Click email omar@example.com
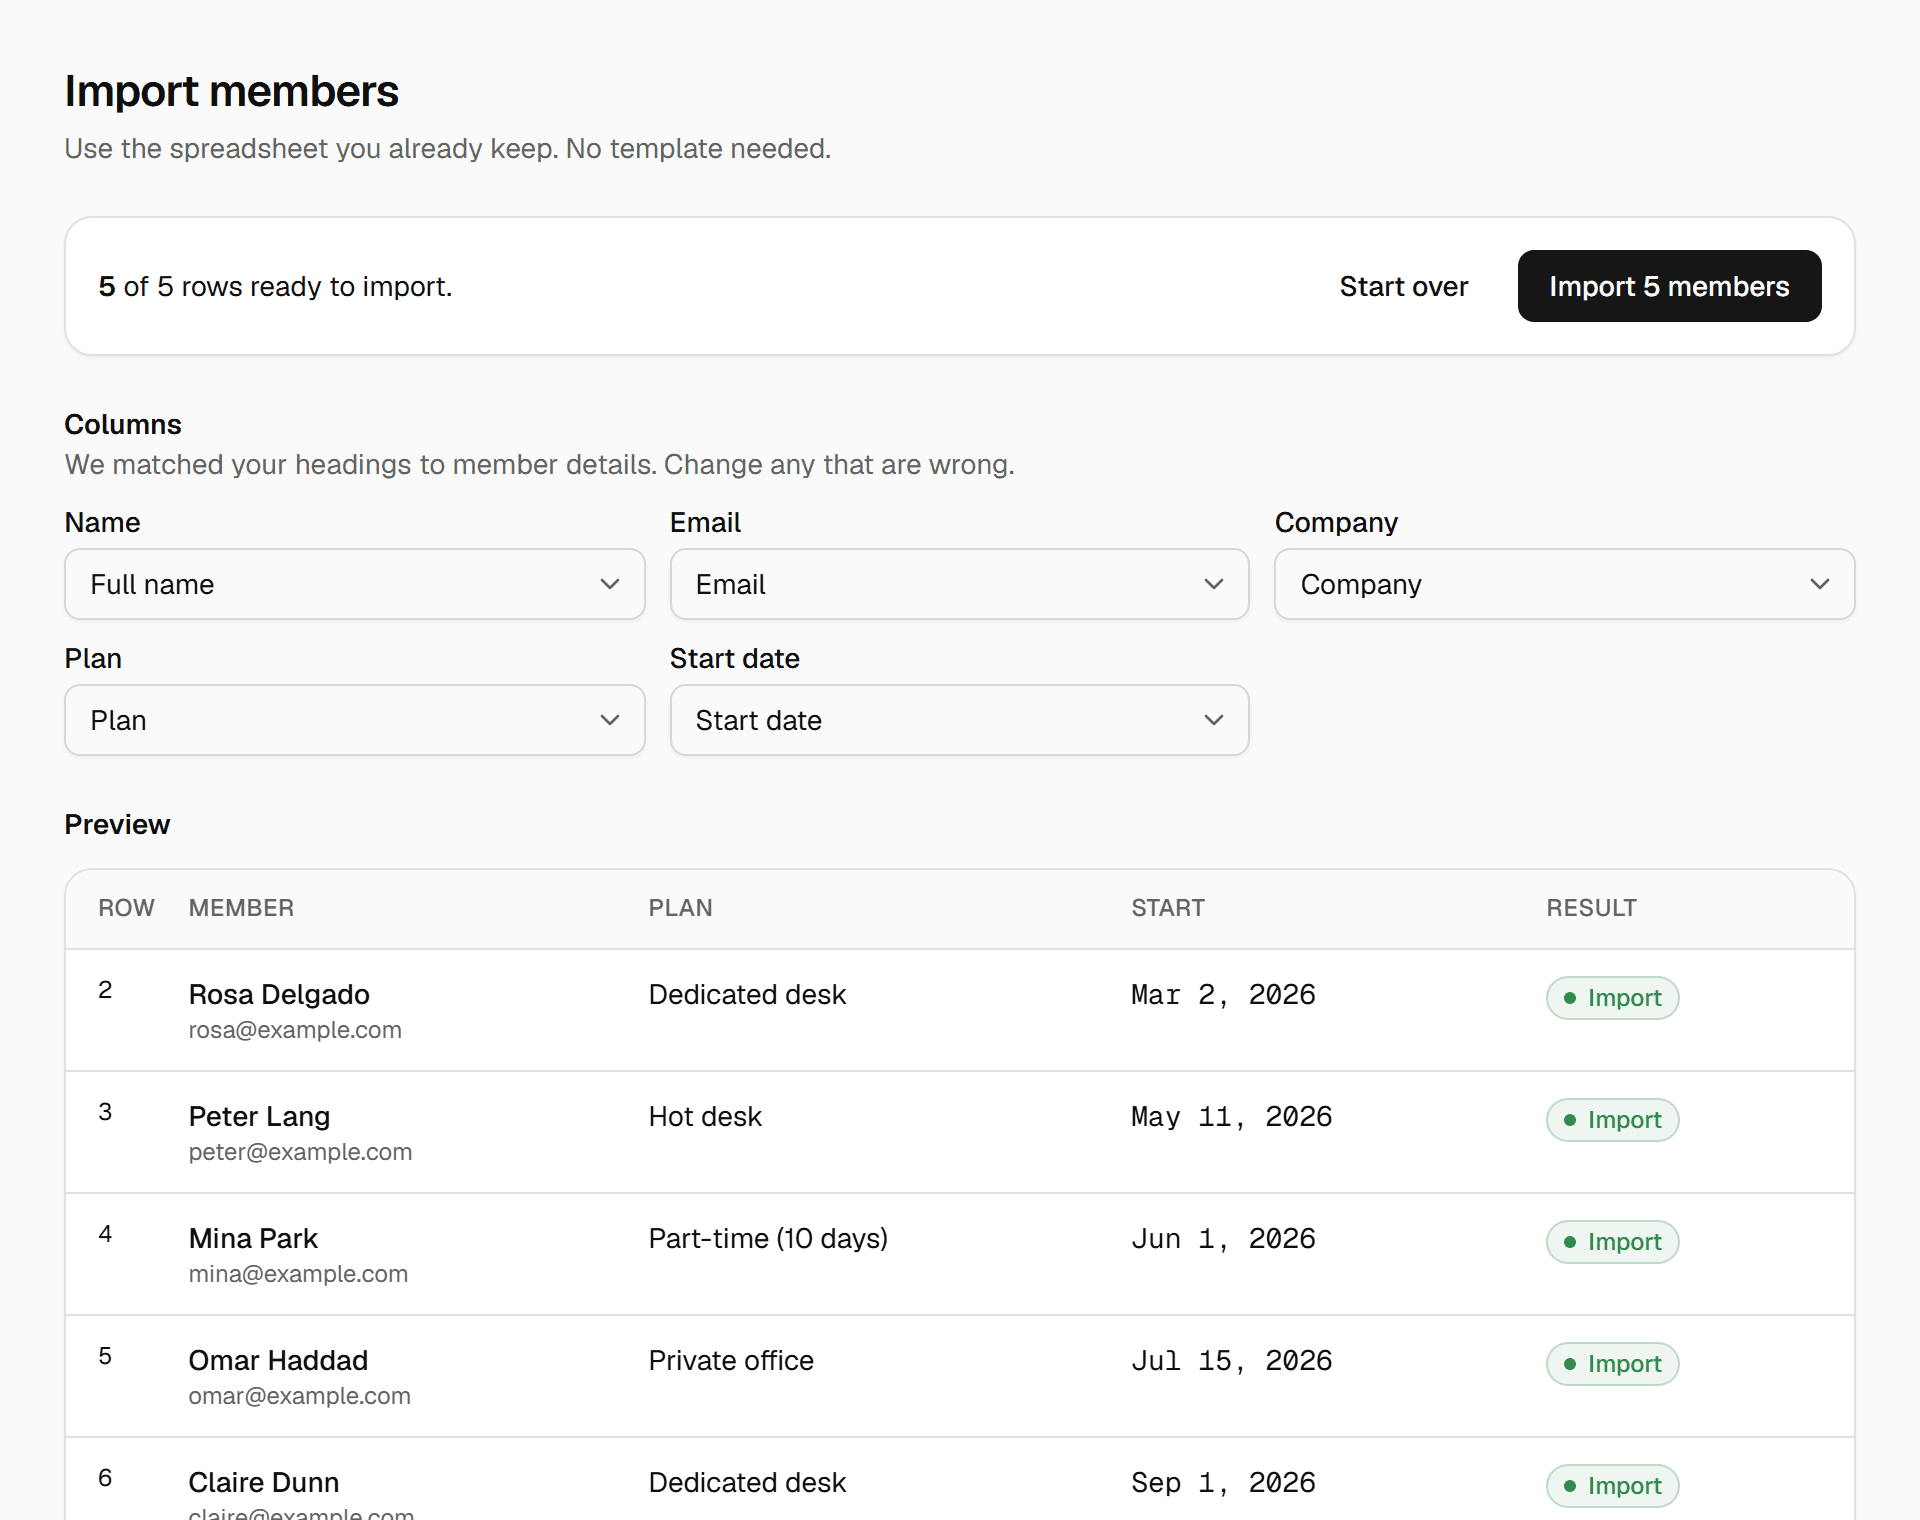This screenshot has height=1520, width=1920. [x=299, y=1396]
